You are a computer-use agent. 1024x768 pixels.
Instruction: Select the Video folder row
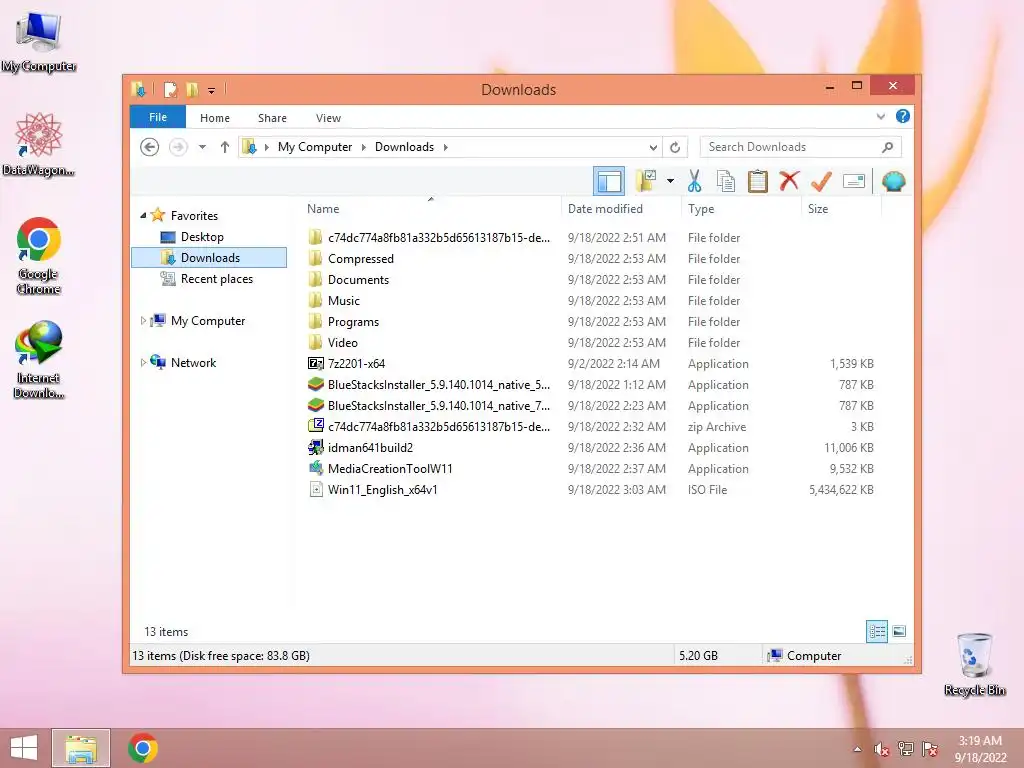(591, 342)
